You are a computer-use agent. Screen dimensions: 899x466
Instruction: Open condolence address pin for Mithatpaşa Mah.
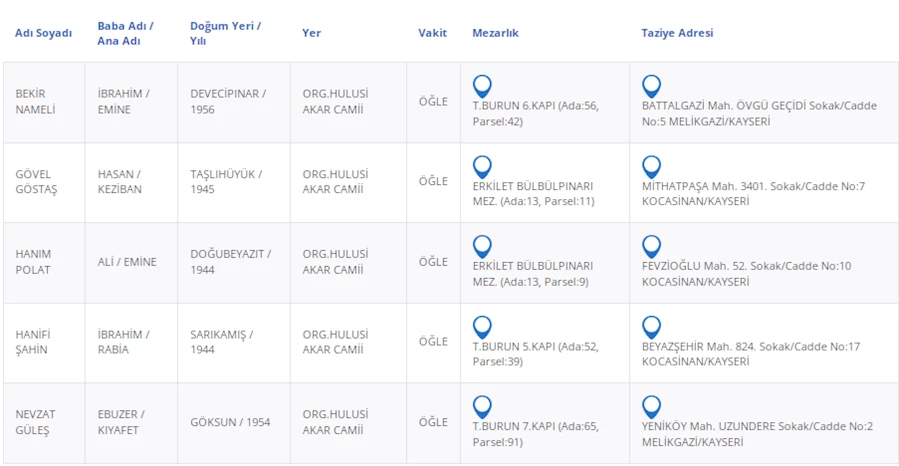point(651,166)
